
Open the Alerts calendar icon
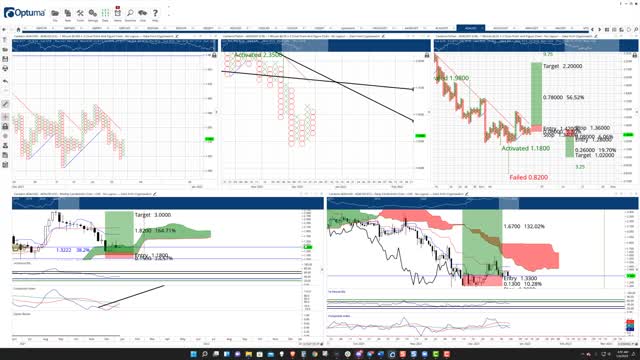[x=118, y=13]
